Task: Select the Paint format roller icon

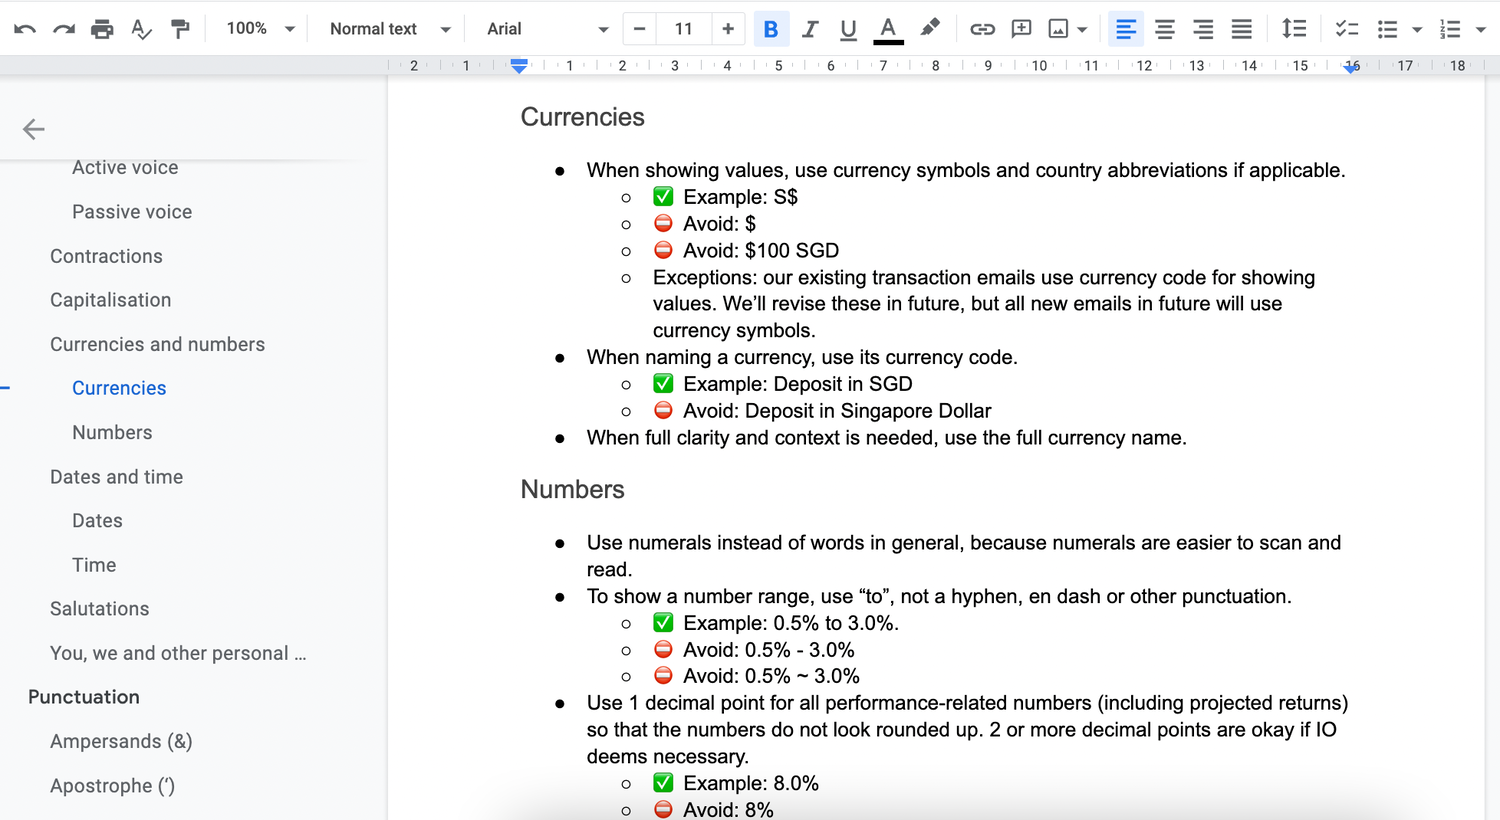Action: coord(180,29)
